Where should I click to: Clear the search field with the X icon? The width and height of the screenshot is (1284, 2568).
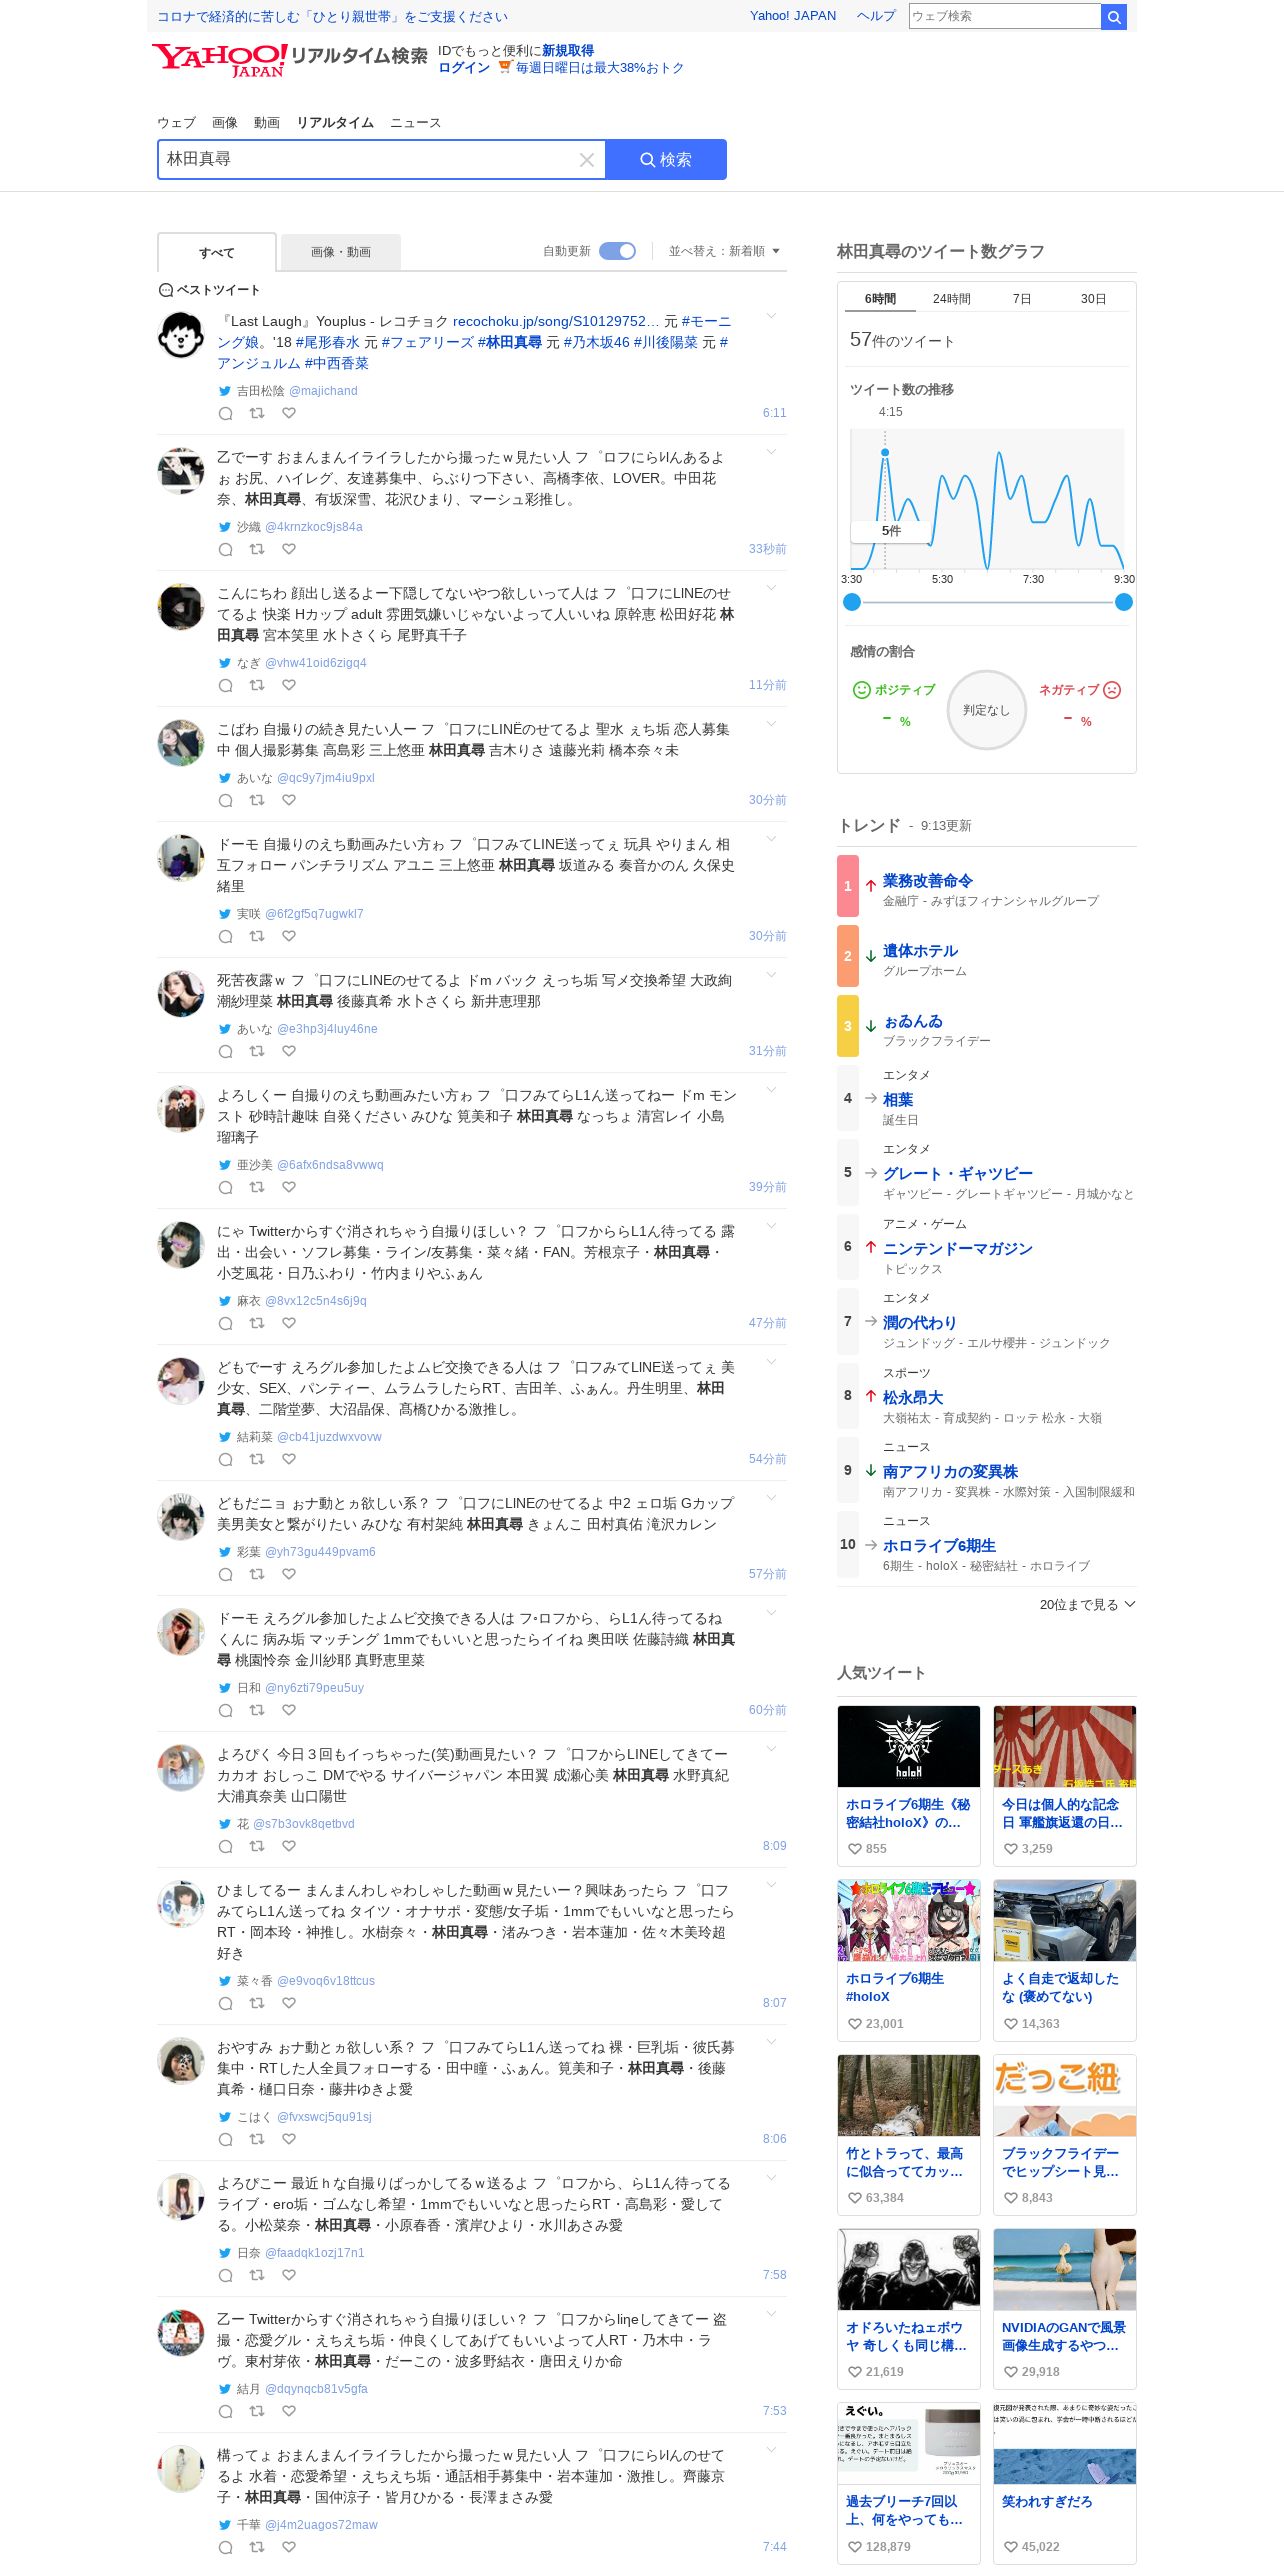pyautogui.click(x=587, y=160)
